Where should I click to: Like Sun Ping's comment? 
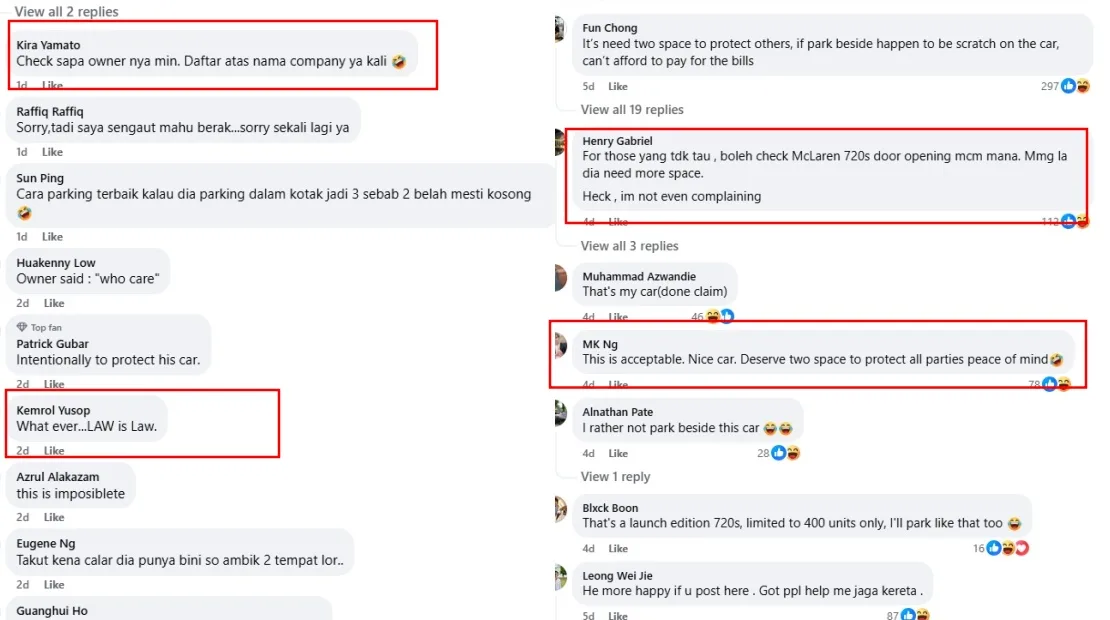click(x=52, y=237)
